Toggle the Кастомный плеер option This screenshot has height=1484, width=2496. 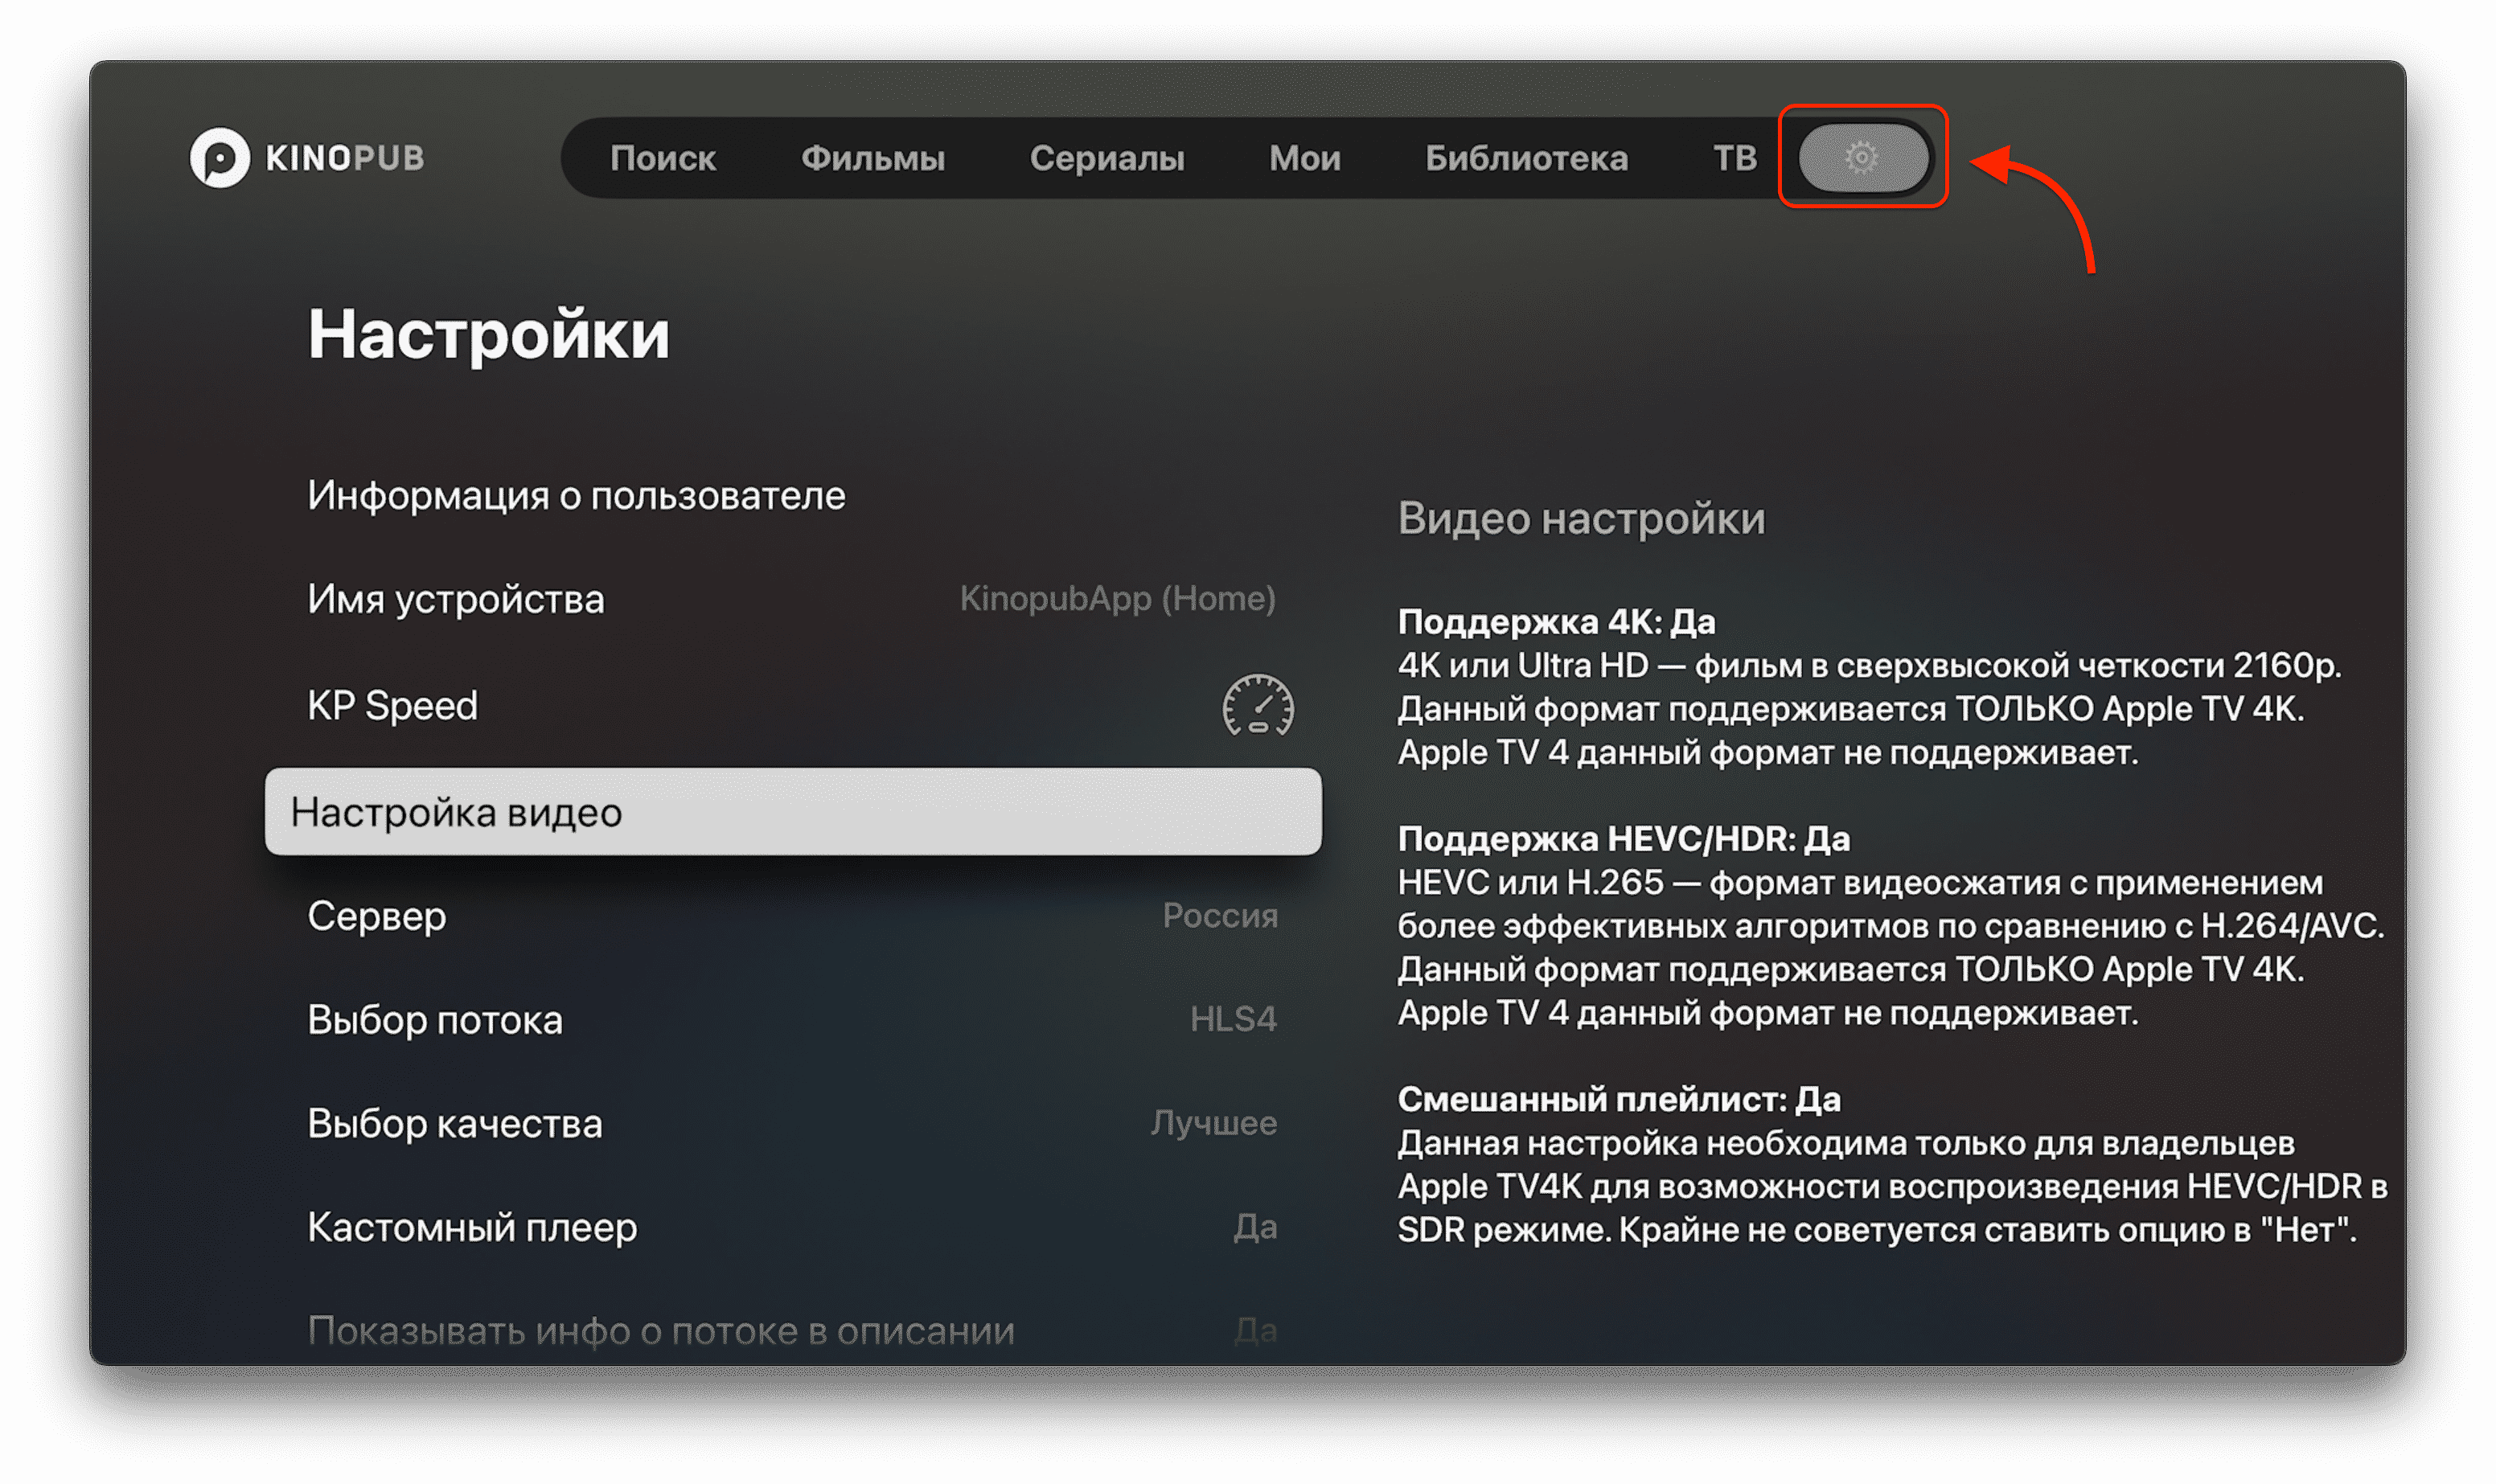[793, 1227]
